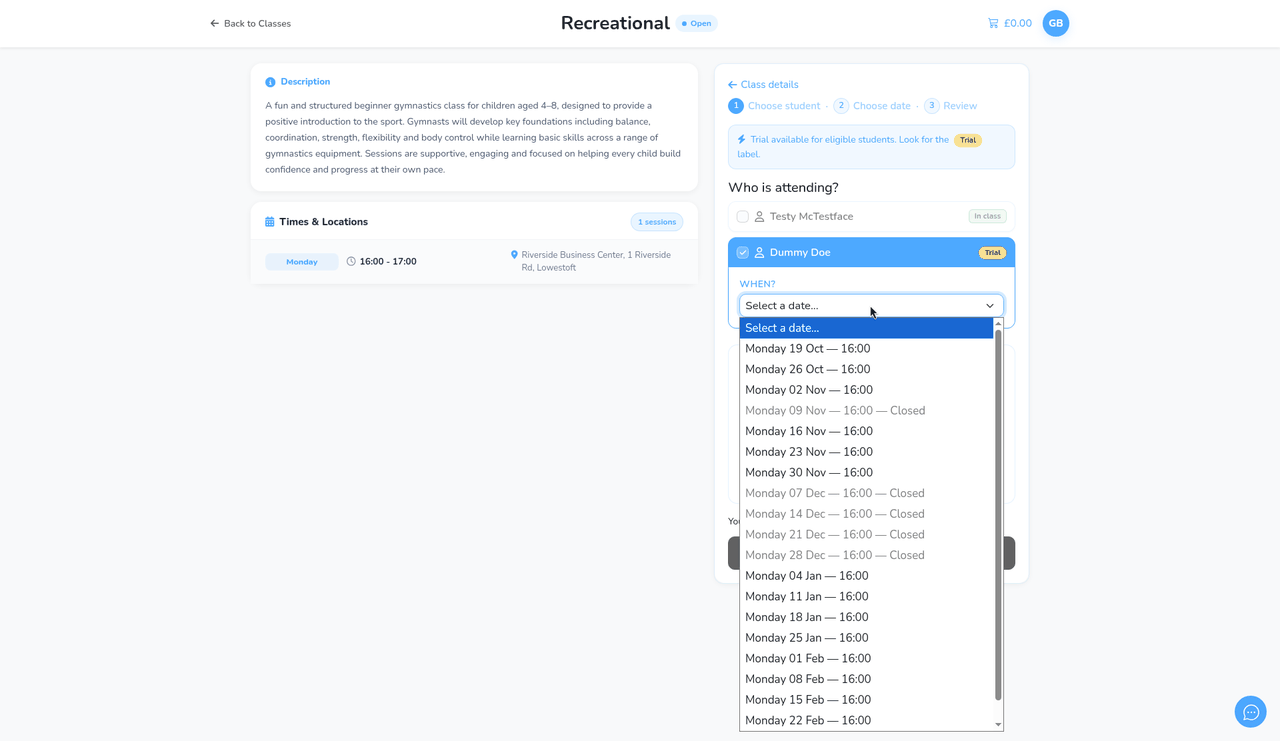The image size is (1280, 741).
Task: Select Monday 18 Jan — 16:00
Action: pos(866,617)
